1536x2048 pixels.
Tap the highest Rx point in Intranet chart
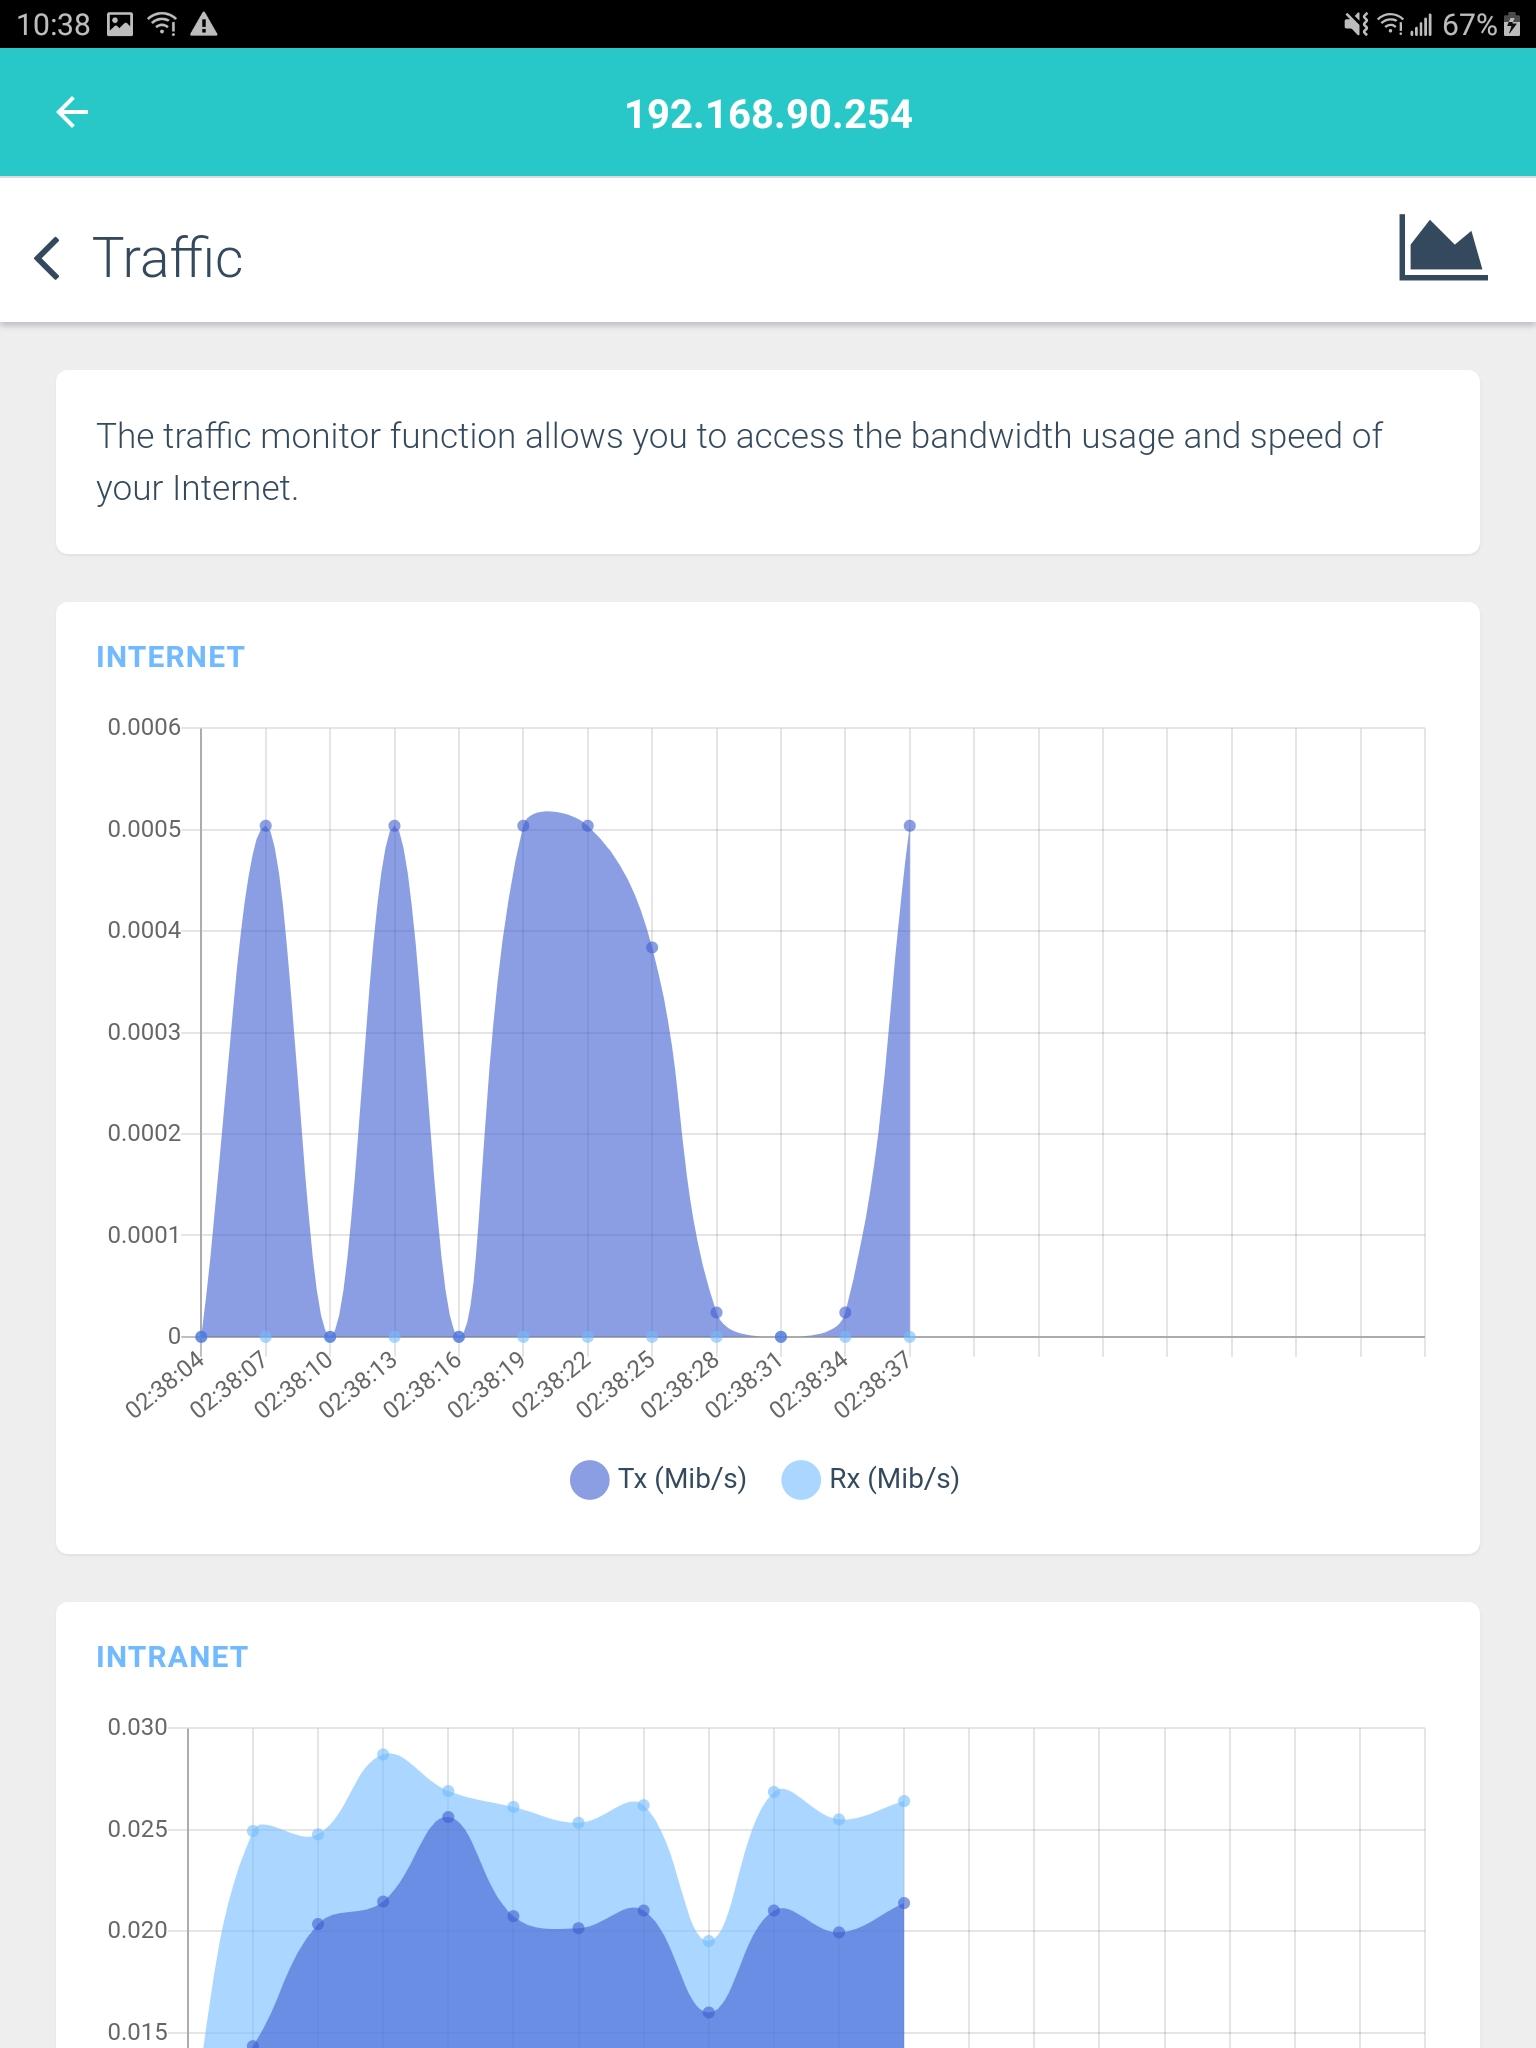[x=383, y=1754]
